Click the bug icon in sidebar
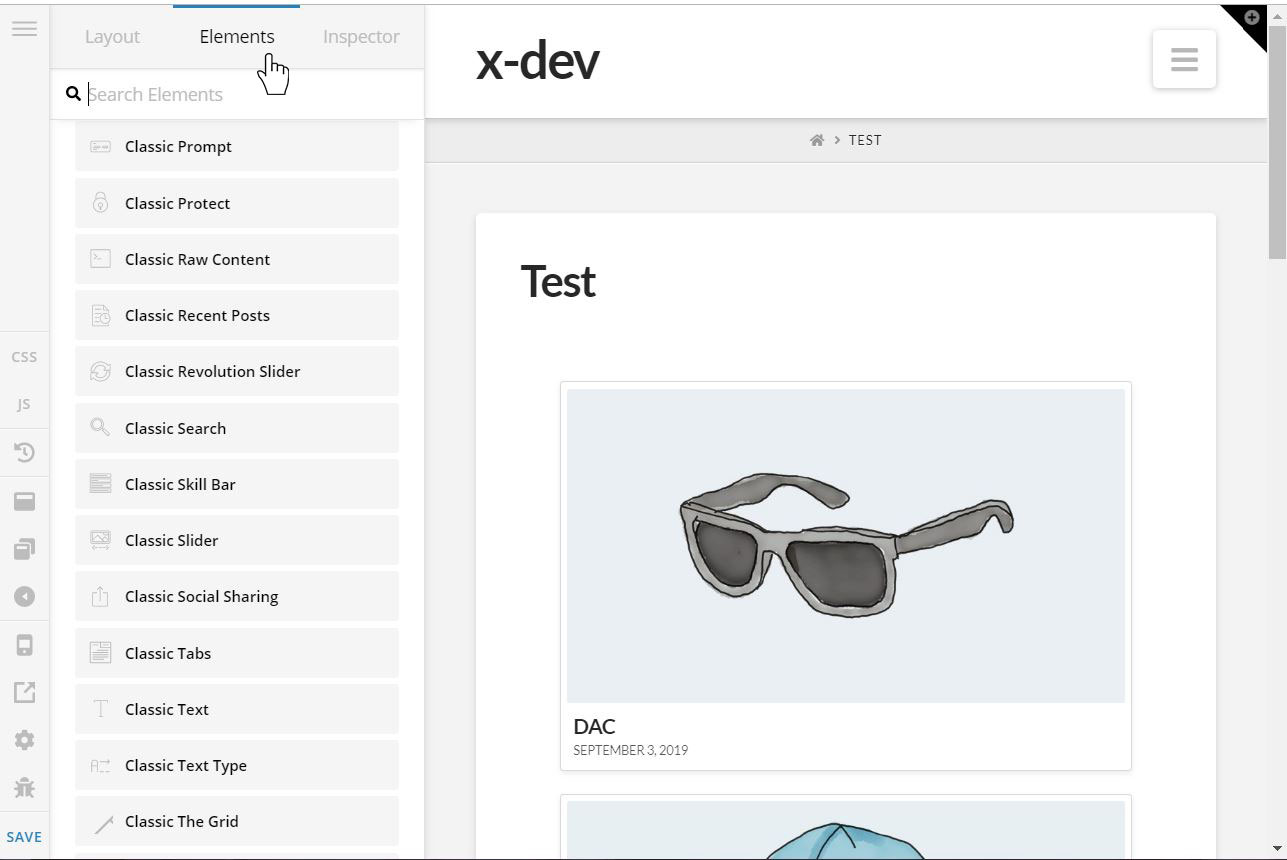Viewport: 1287px width, 860px height. pyautogui.click(x=24, y=788)
